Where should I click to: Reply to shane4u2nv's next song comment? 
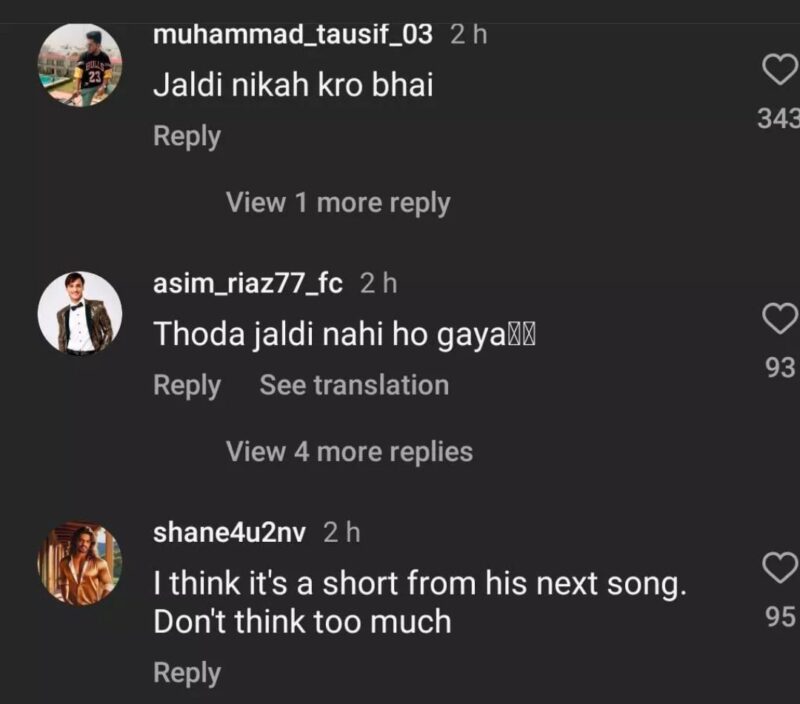[187, 673]
